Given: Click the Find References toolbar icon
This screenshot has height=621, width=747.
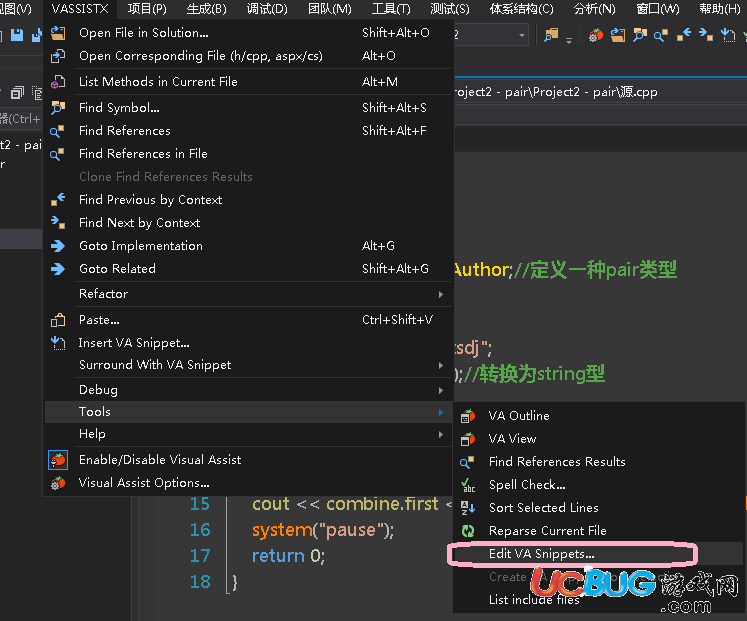Looking at the screenshot, I should click(661, 35).
